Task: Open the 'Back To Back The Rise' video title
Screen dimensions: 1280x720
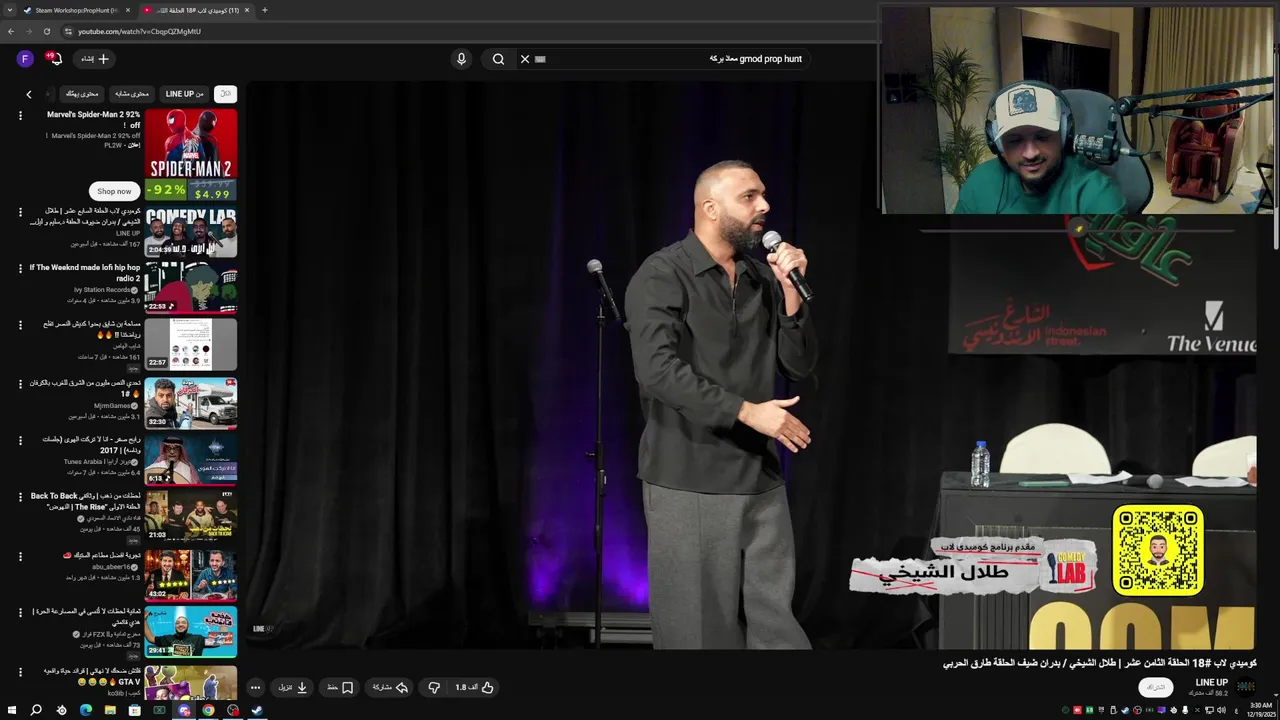Action: [86, 501]
